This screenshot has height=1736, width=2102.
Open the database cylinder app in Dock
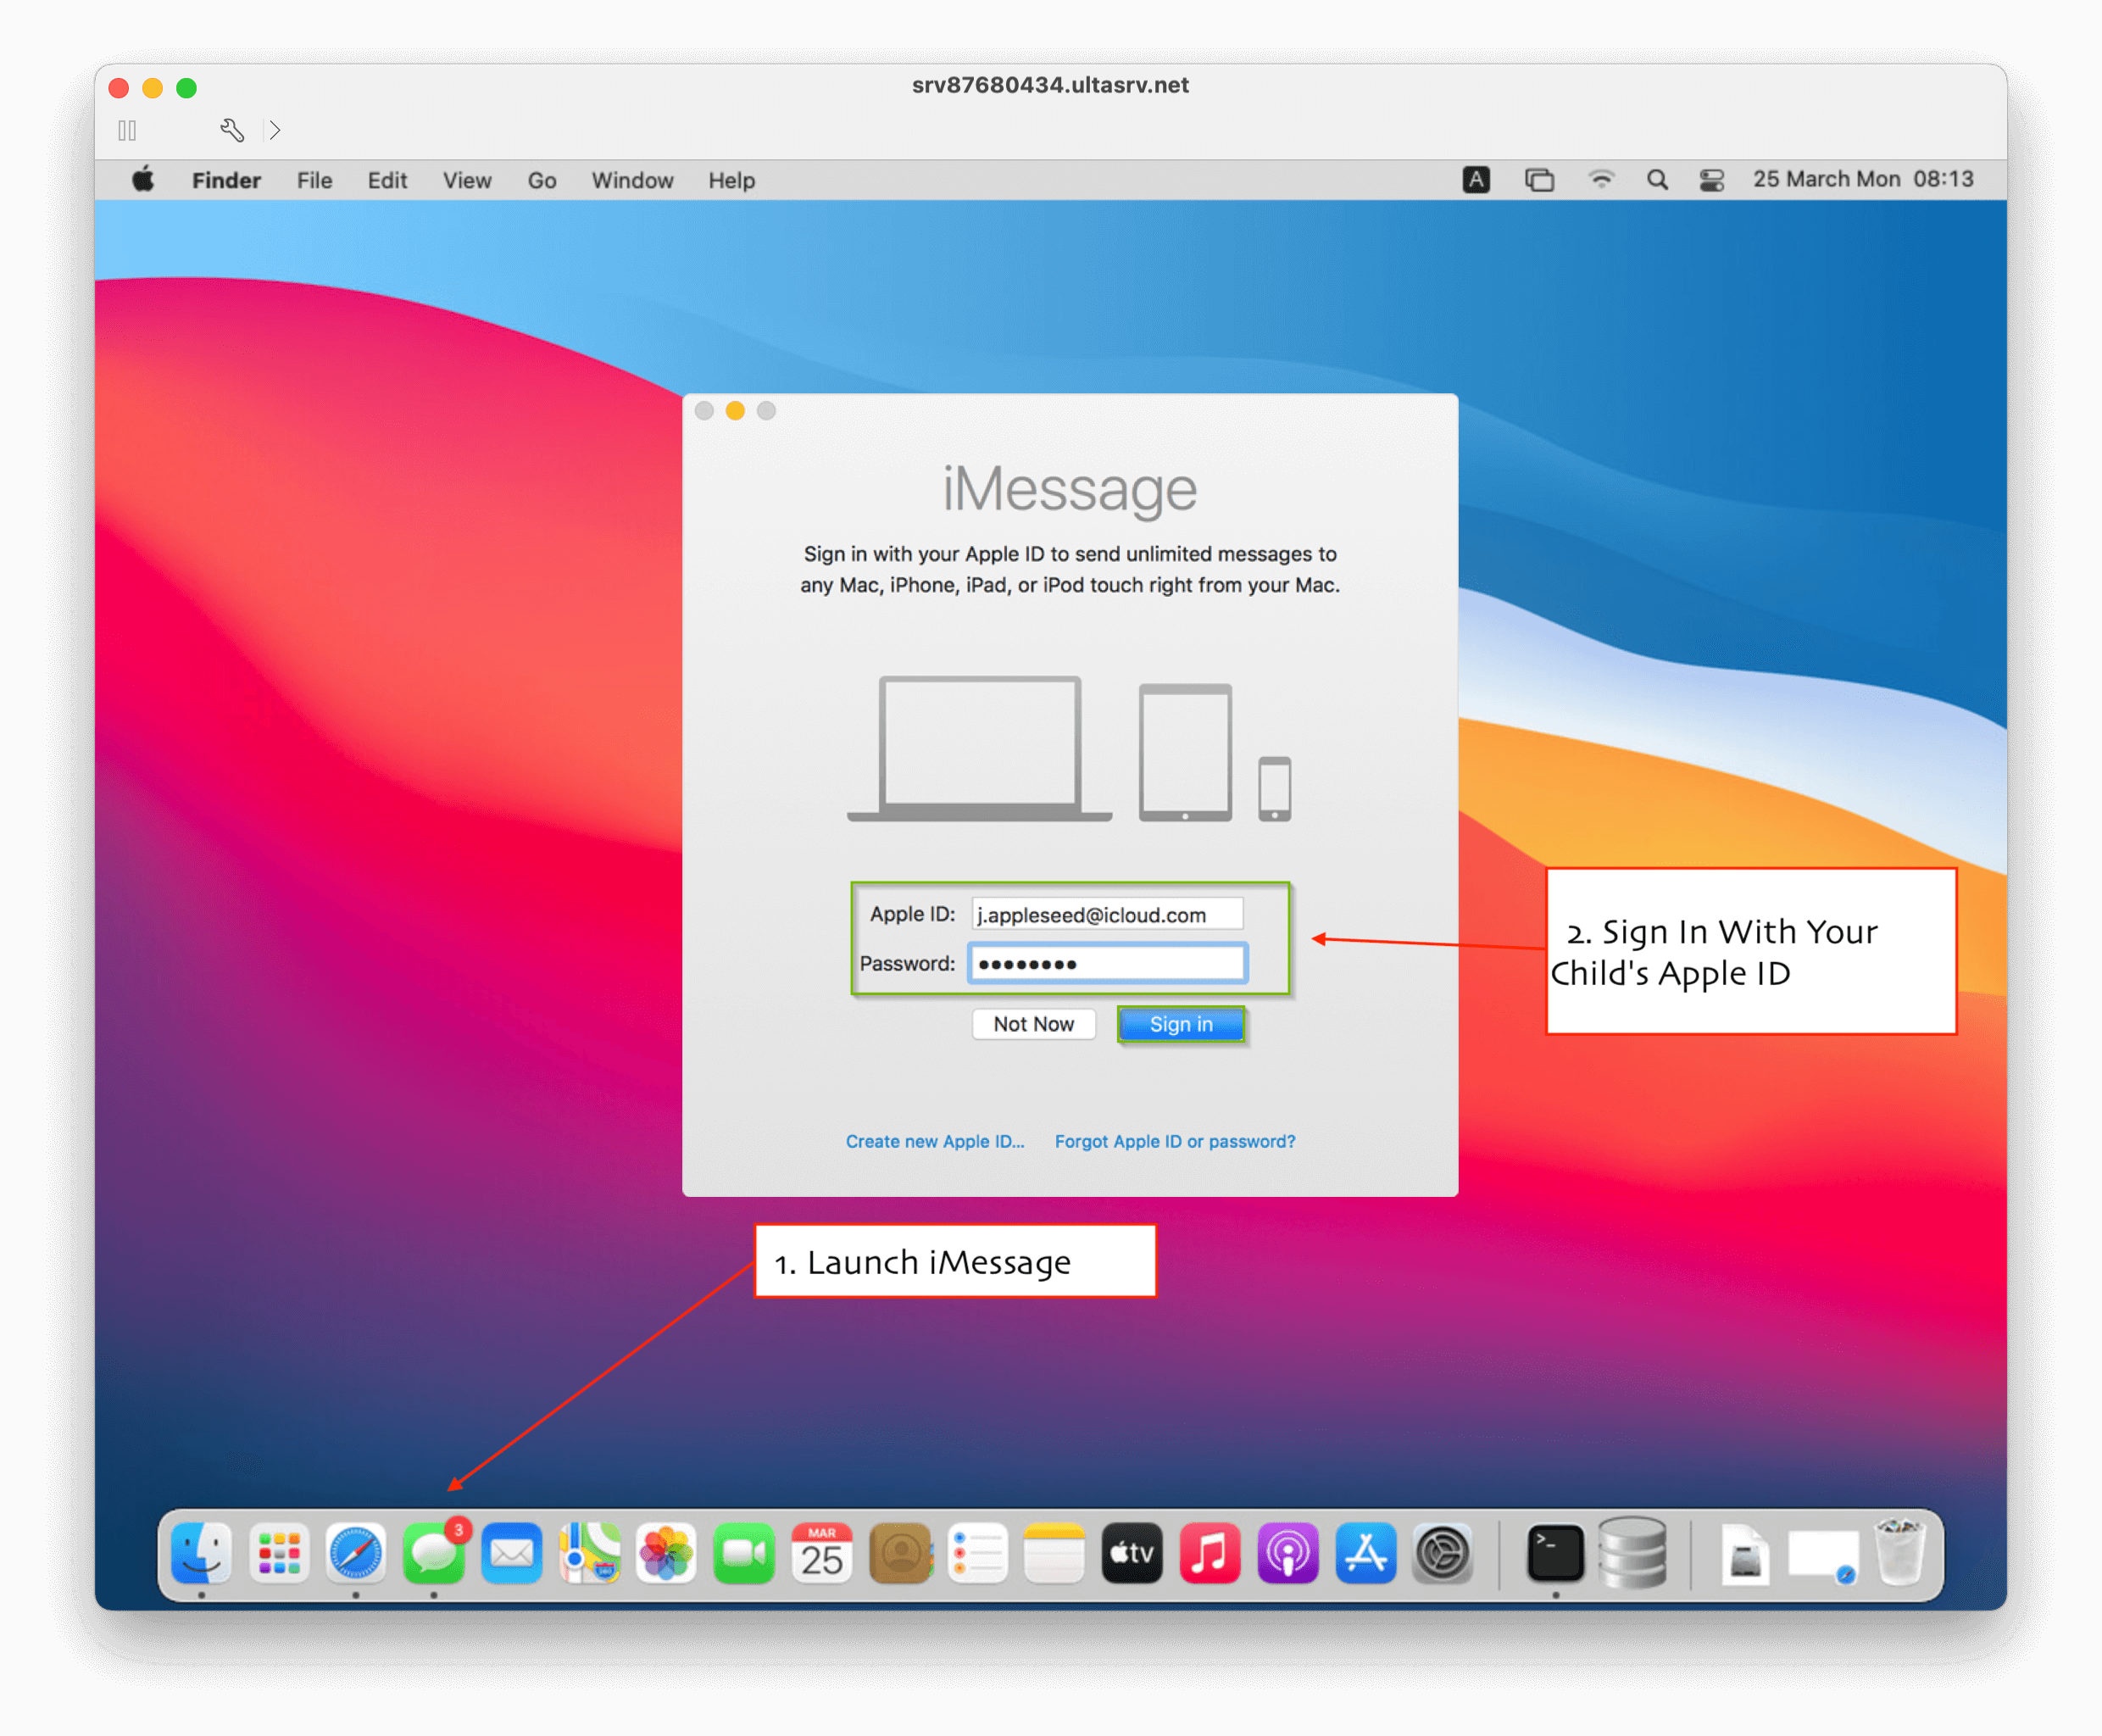point(1633,1553)
